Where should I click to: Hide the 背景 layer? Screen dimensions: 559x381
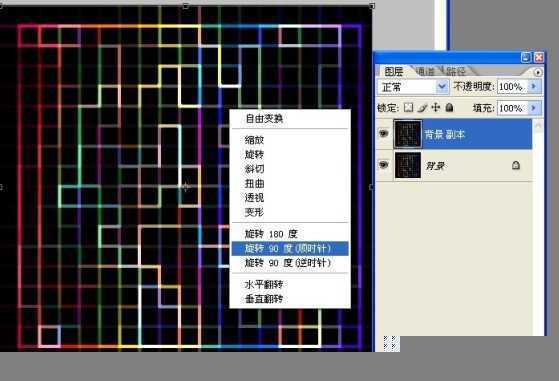[384, 165]
